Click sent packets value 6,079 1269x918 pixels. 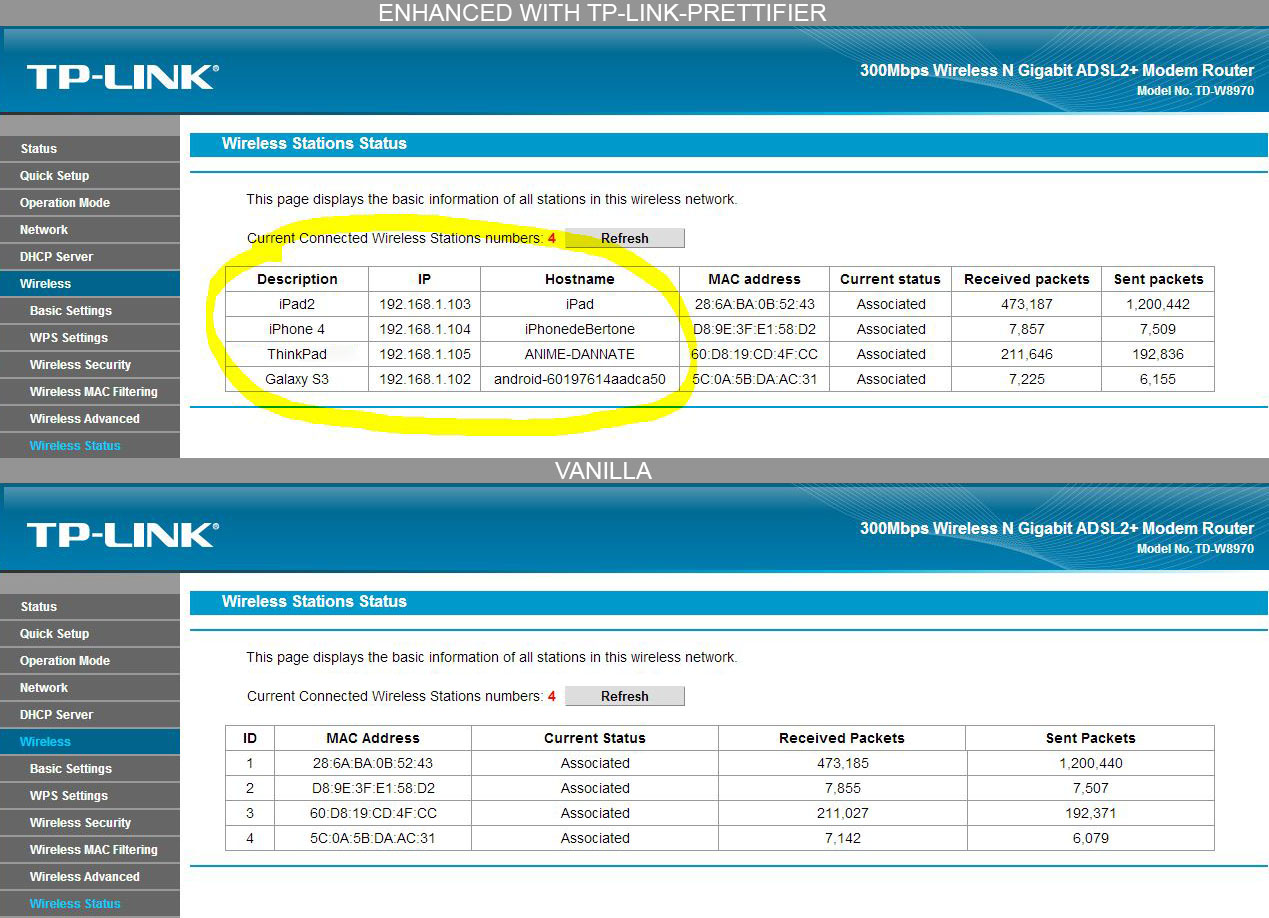coord(1090,838)
